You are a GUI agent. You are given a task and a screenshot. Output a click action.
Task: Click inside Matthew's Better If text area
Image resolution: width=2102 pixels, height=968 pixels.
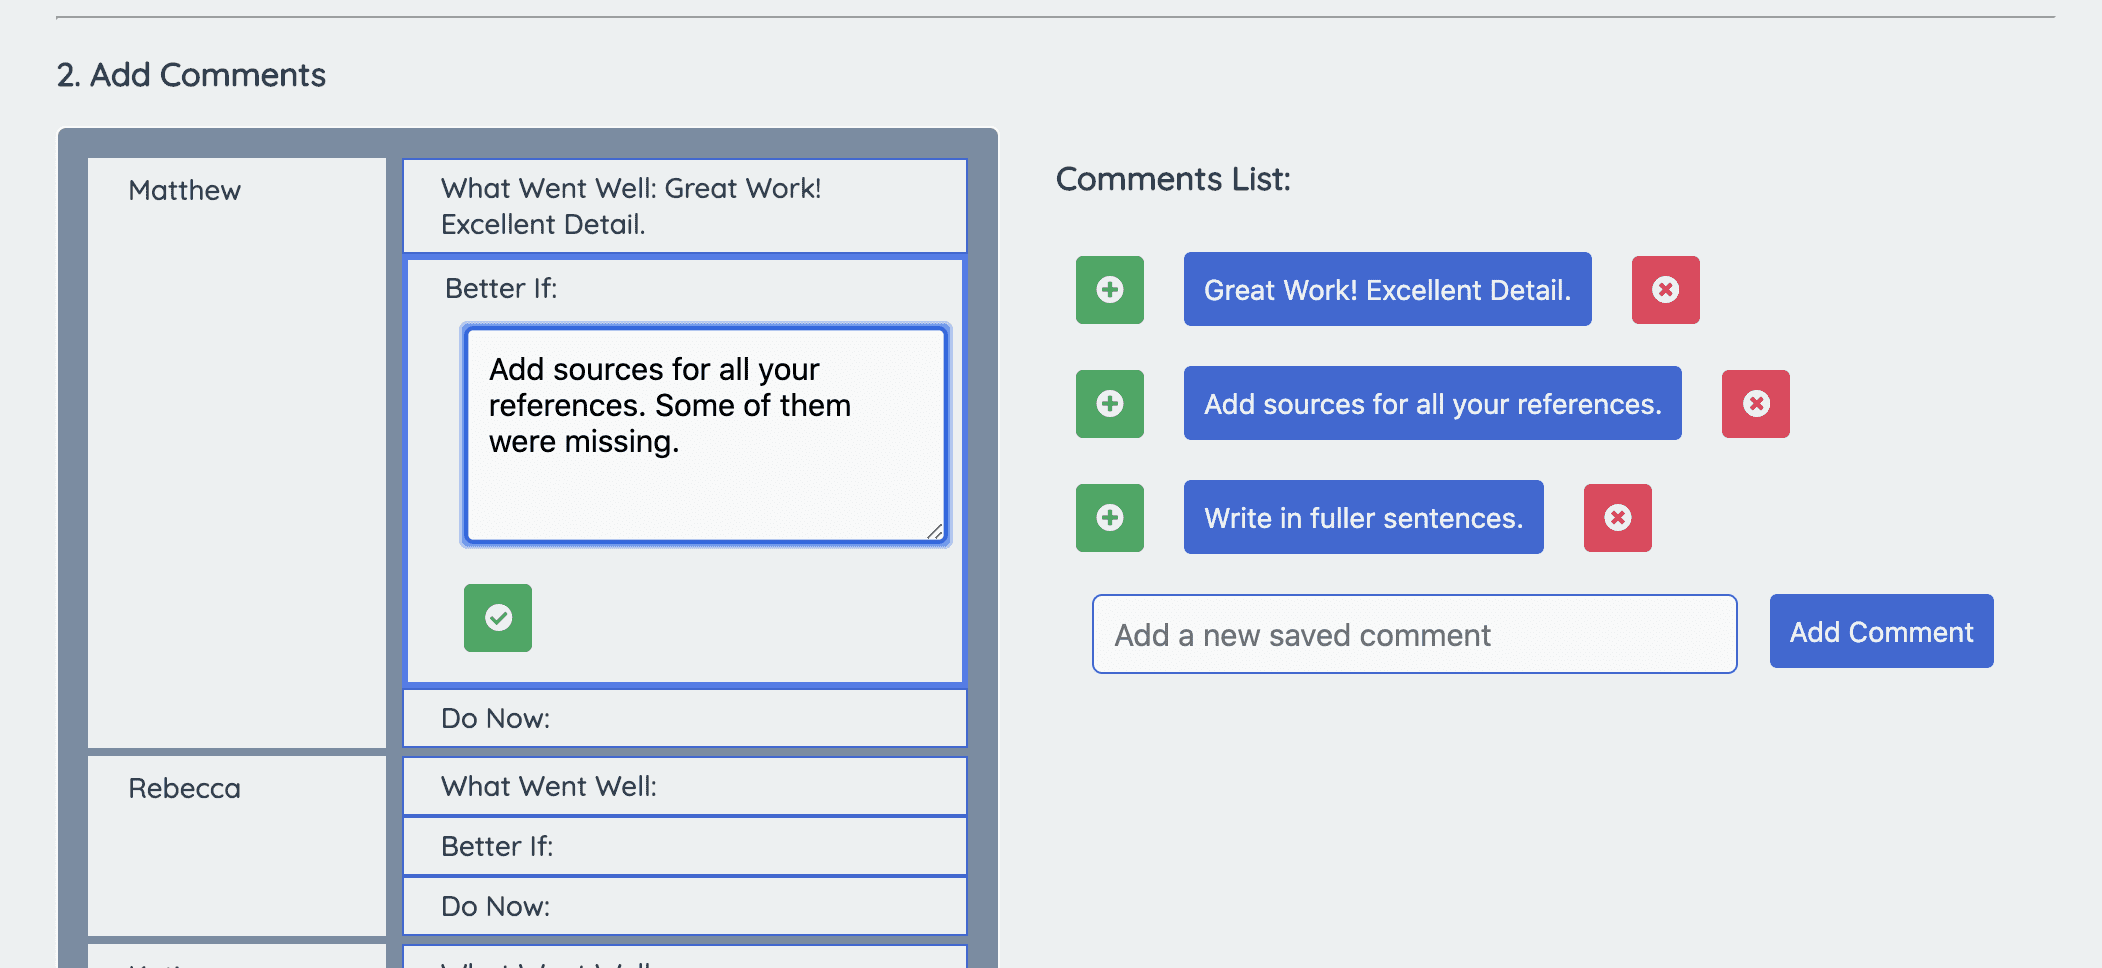705,432
